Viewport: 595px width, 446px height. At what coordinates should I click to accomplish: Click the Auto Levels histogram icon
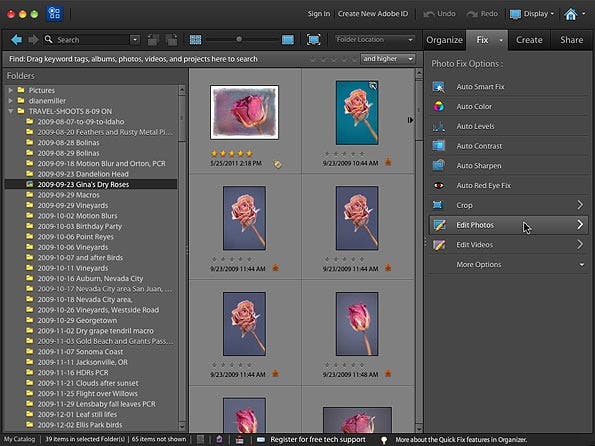pyautogui.click(x=439, y=126)
